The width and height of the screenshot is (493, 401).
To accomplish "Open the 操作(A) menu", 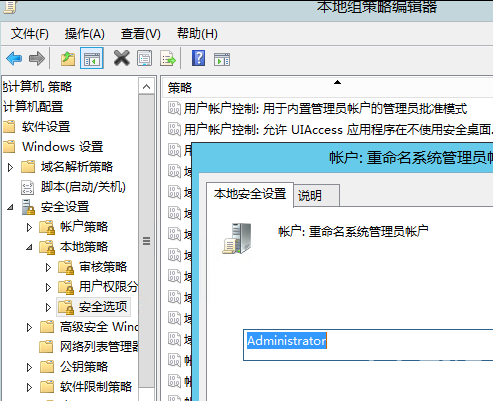I will [85, 34].
